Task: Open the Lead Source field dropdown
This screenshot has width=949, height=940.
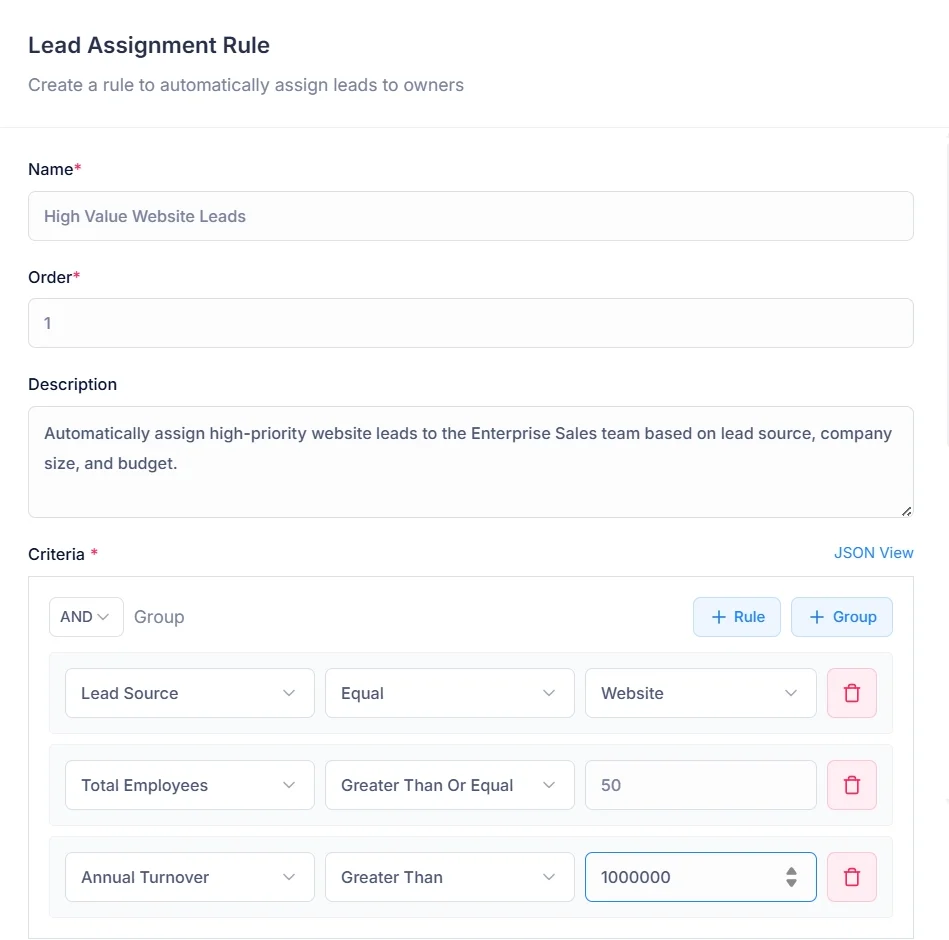Action: pyautogui.click(x=189, y=693)
